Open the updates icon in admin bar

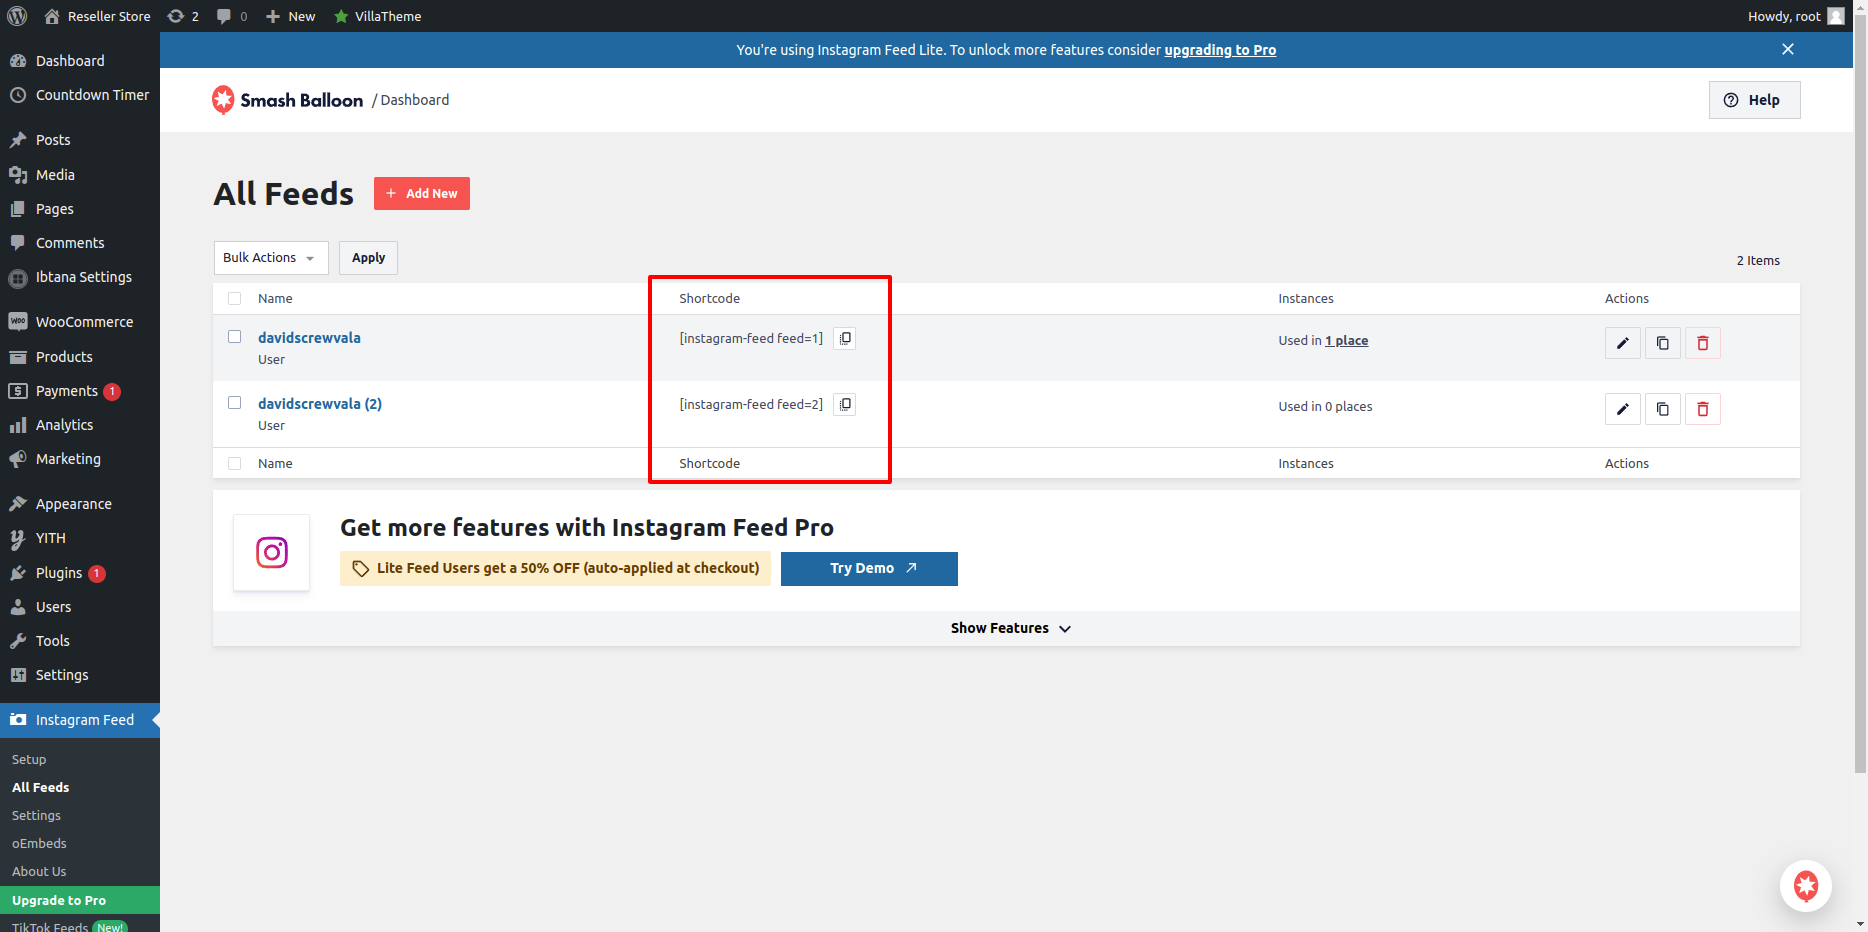(x=182, y=16)
